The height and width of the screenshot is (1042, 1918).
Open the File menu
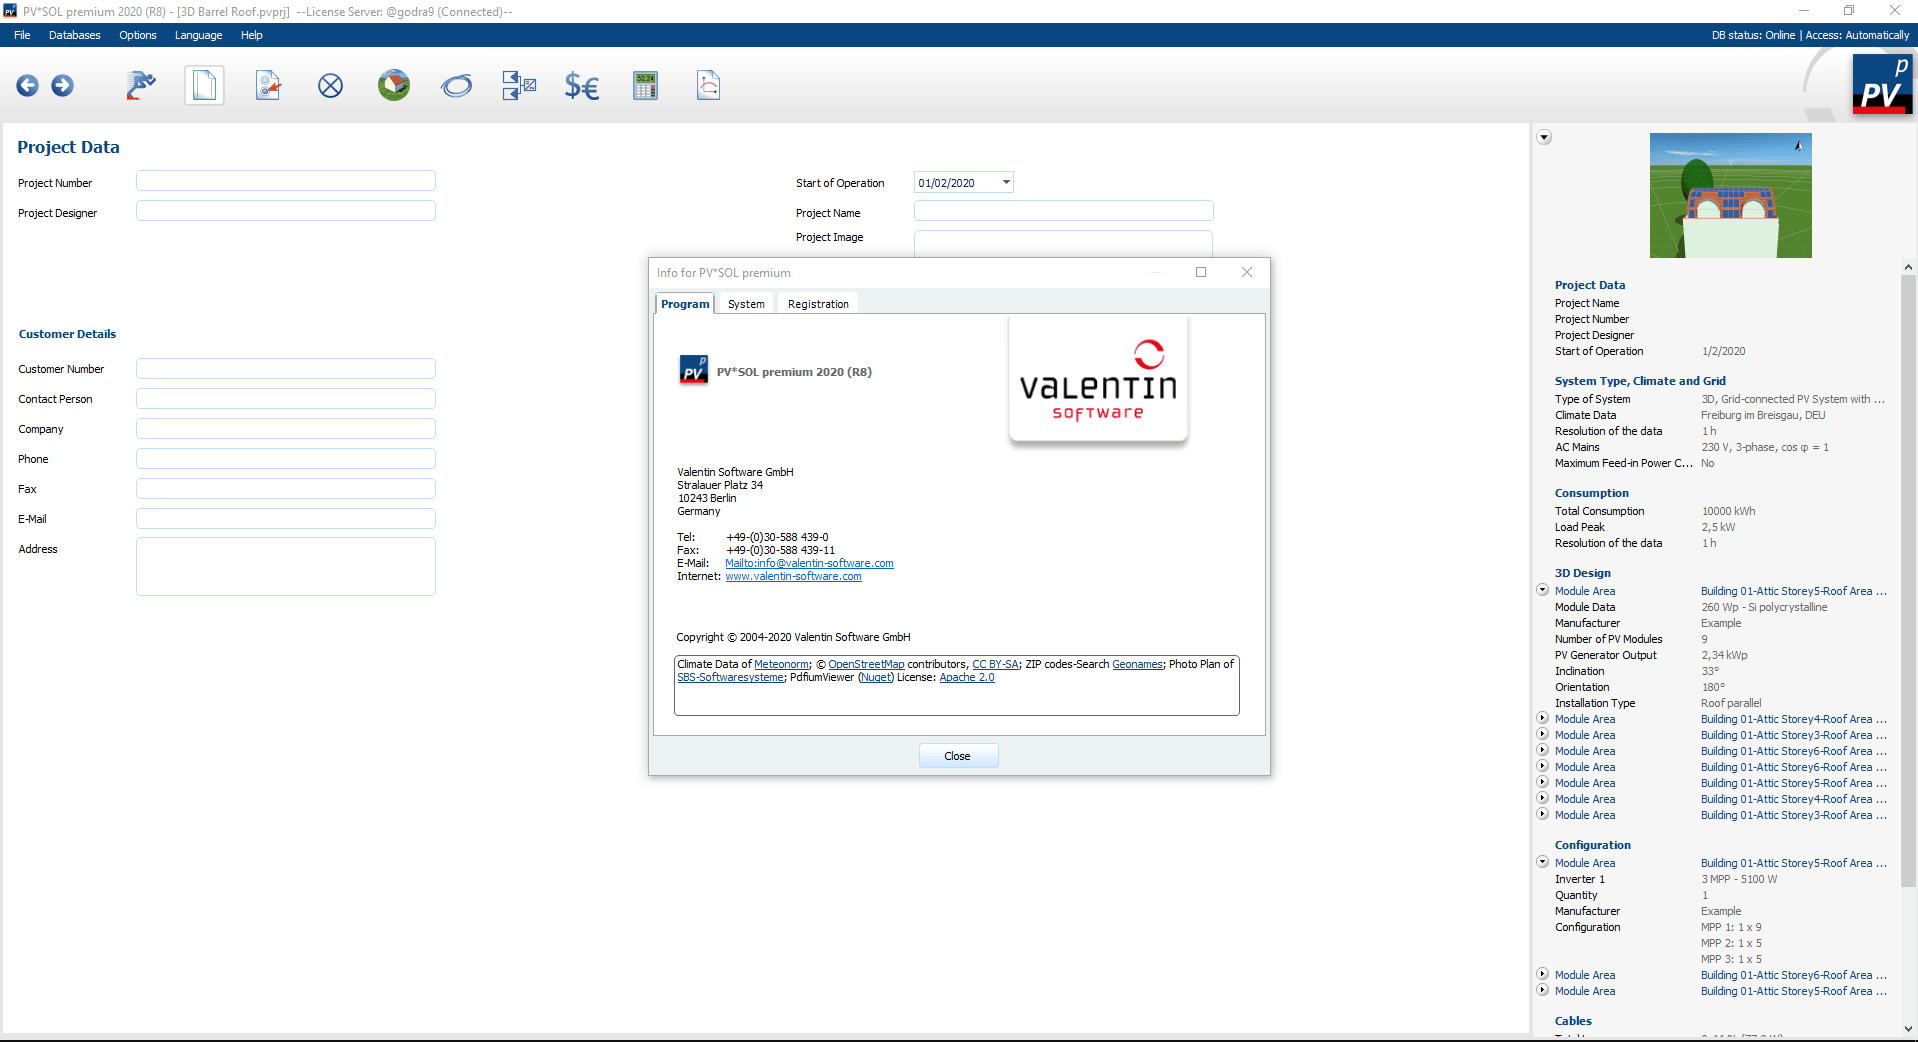pos(22,35)
